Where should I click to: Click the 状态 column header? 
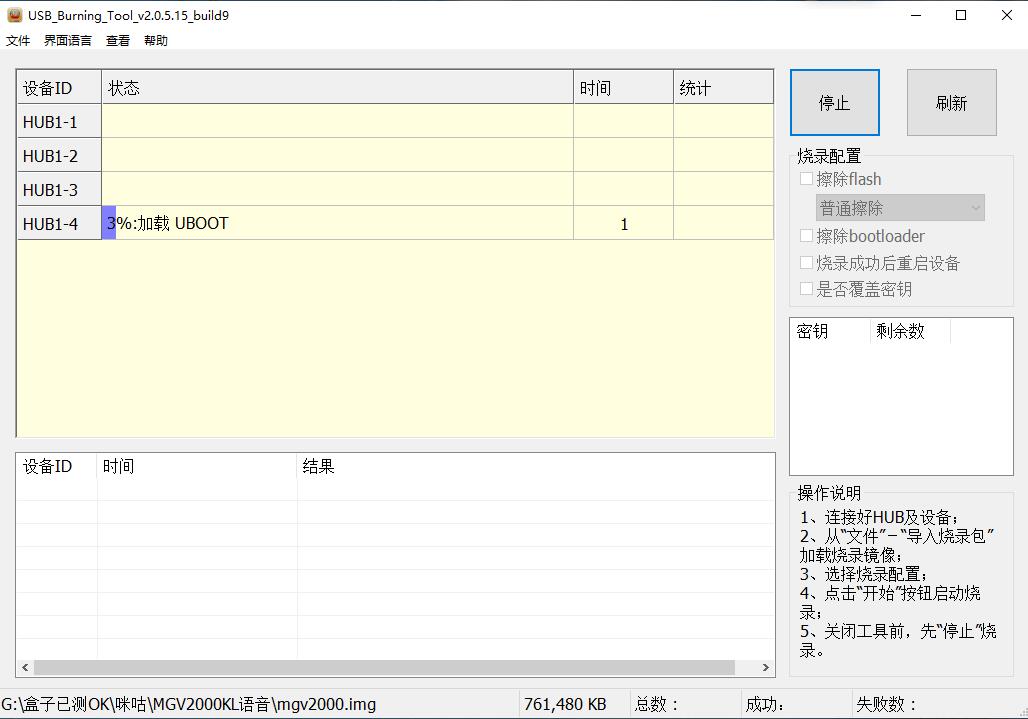[x=337, y=88]
